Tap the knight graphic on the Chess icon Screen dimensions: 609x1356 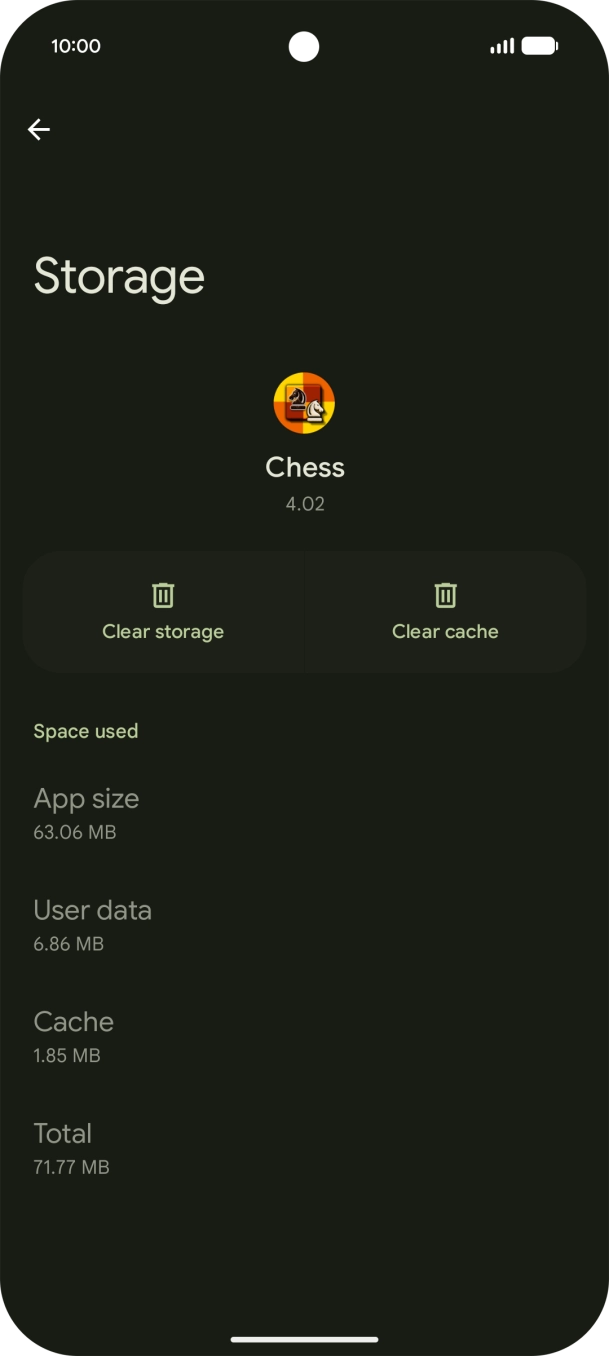(296, 397)
